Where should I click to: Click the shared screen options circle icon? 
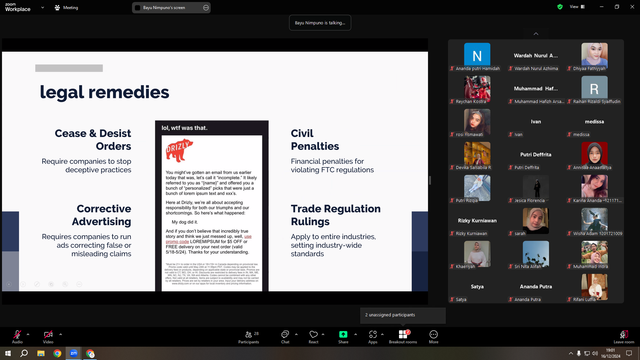(x=206, y=7)
